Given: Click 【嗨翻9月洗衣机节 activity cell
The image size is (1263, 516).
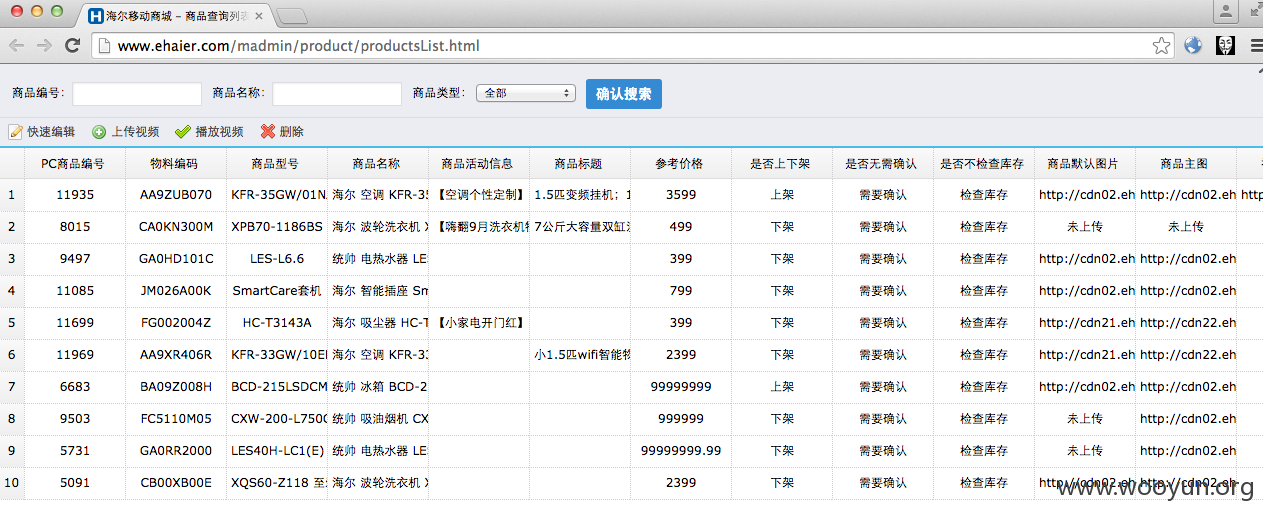Looking at the screenshot, I should (x=479, y=227).
